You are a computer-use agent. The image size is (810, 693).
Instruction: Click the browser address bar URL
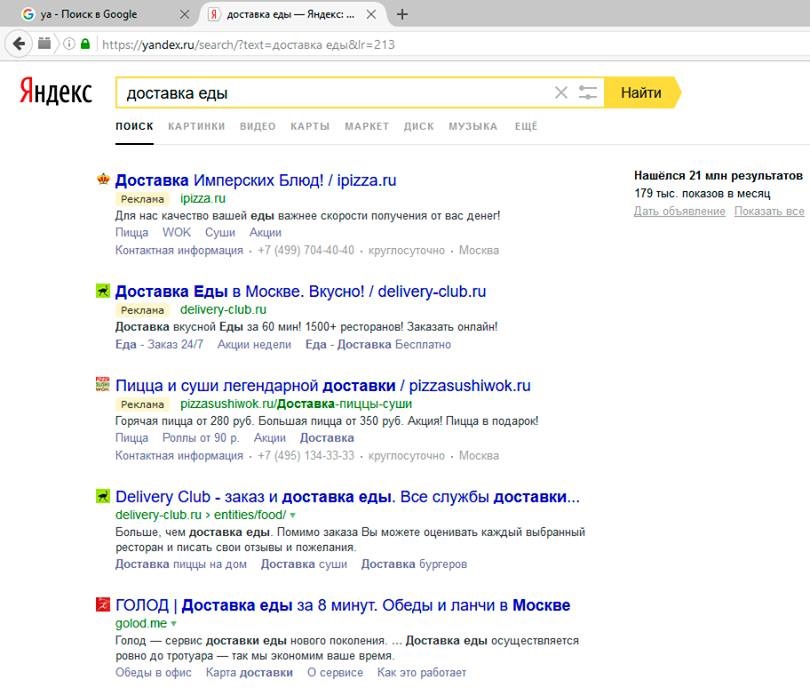248,44
